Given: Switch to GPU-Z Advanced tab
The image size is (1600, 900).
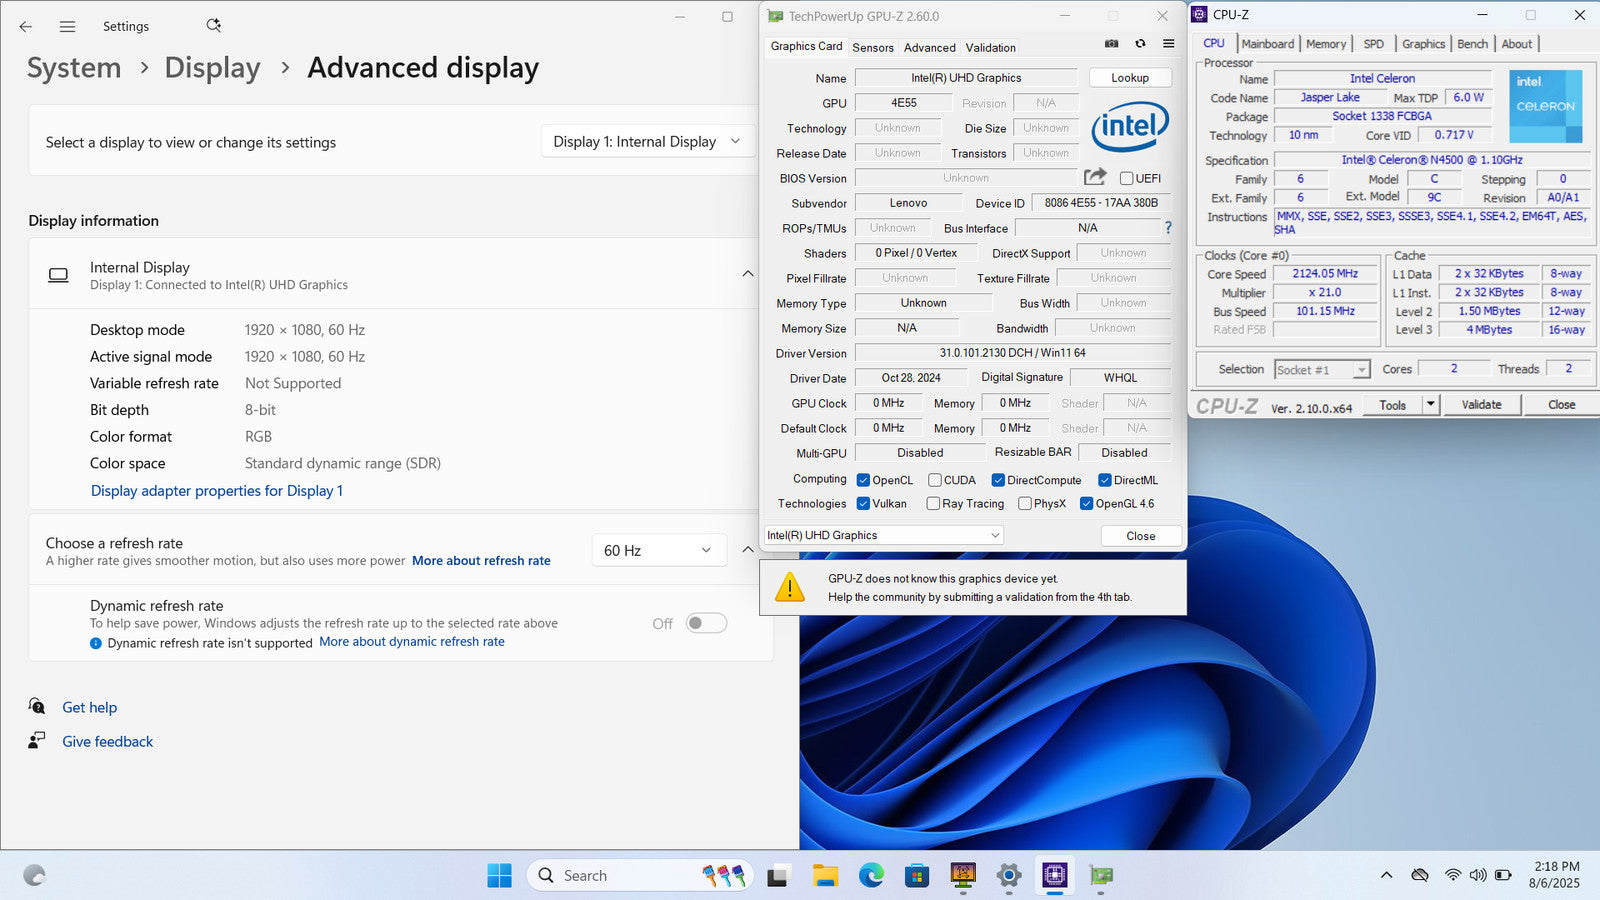Looking at the screenshot, I should 930,48.
